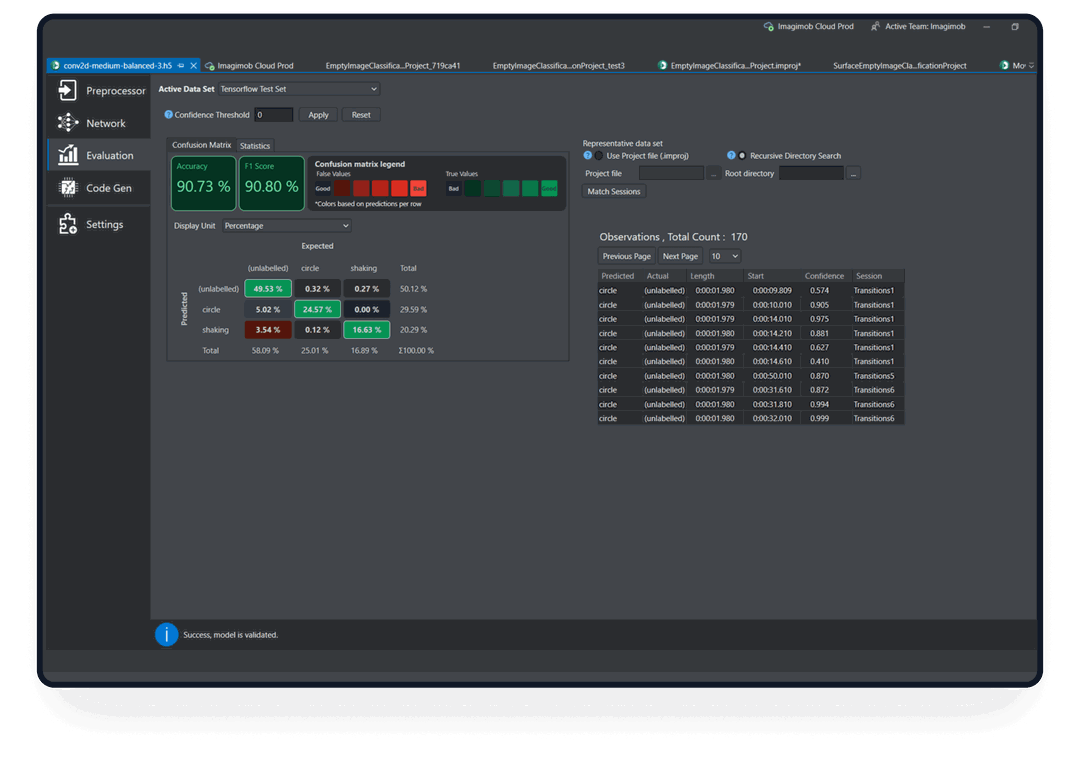Switch to the Statistics tab

[255, 146]
